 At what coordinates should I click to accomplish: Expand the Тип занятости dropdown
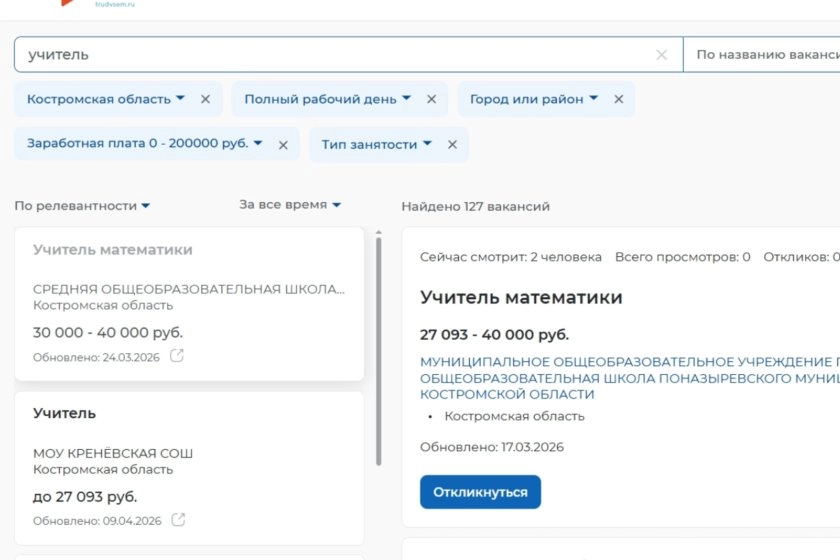click(x=427, y=144)
